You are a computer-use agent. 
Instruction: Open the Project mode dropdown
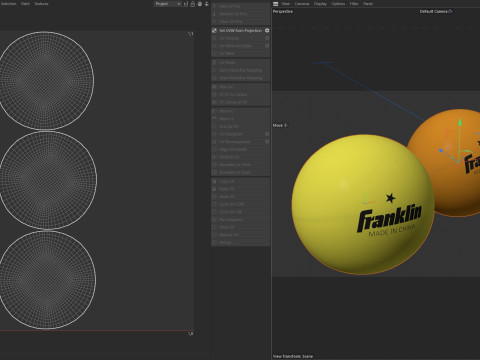coord(167,4)
